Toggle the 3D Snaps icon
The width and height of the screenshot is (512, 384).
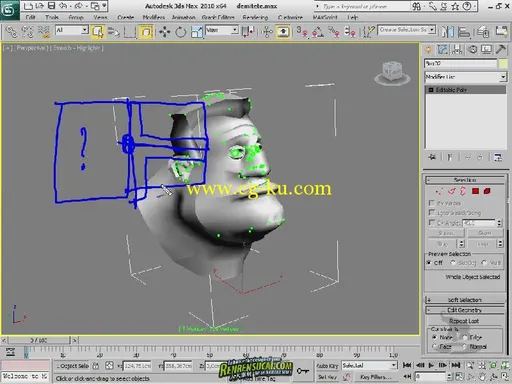tap(302, 32)
